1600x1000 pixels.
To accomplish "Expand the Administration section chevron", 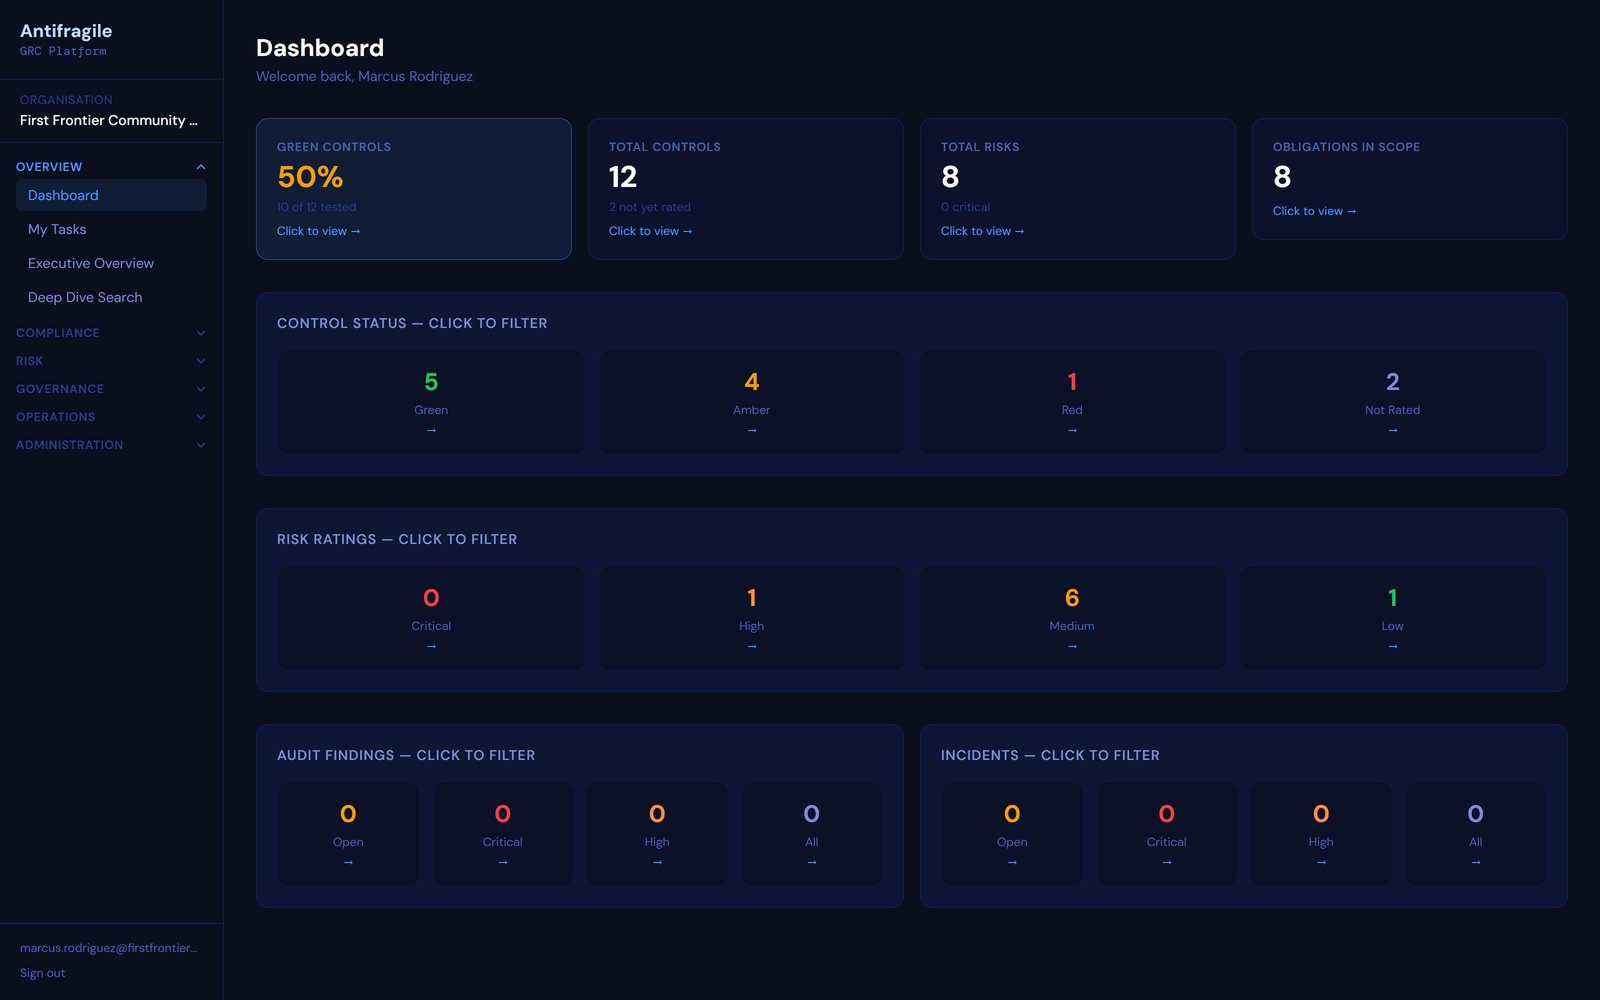I will (201, 445).
